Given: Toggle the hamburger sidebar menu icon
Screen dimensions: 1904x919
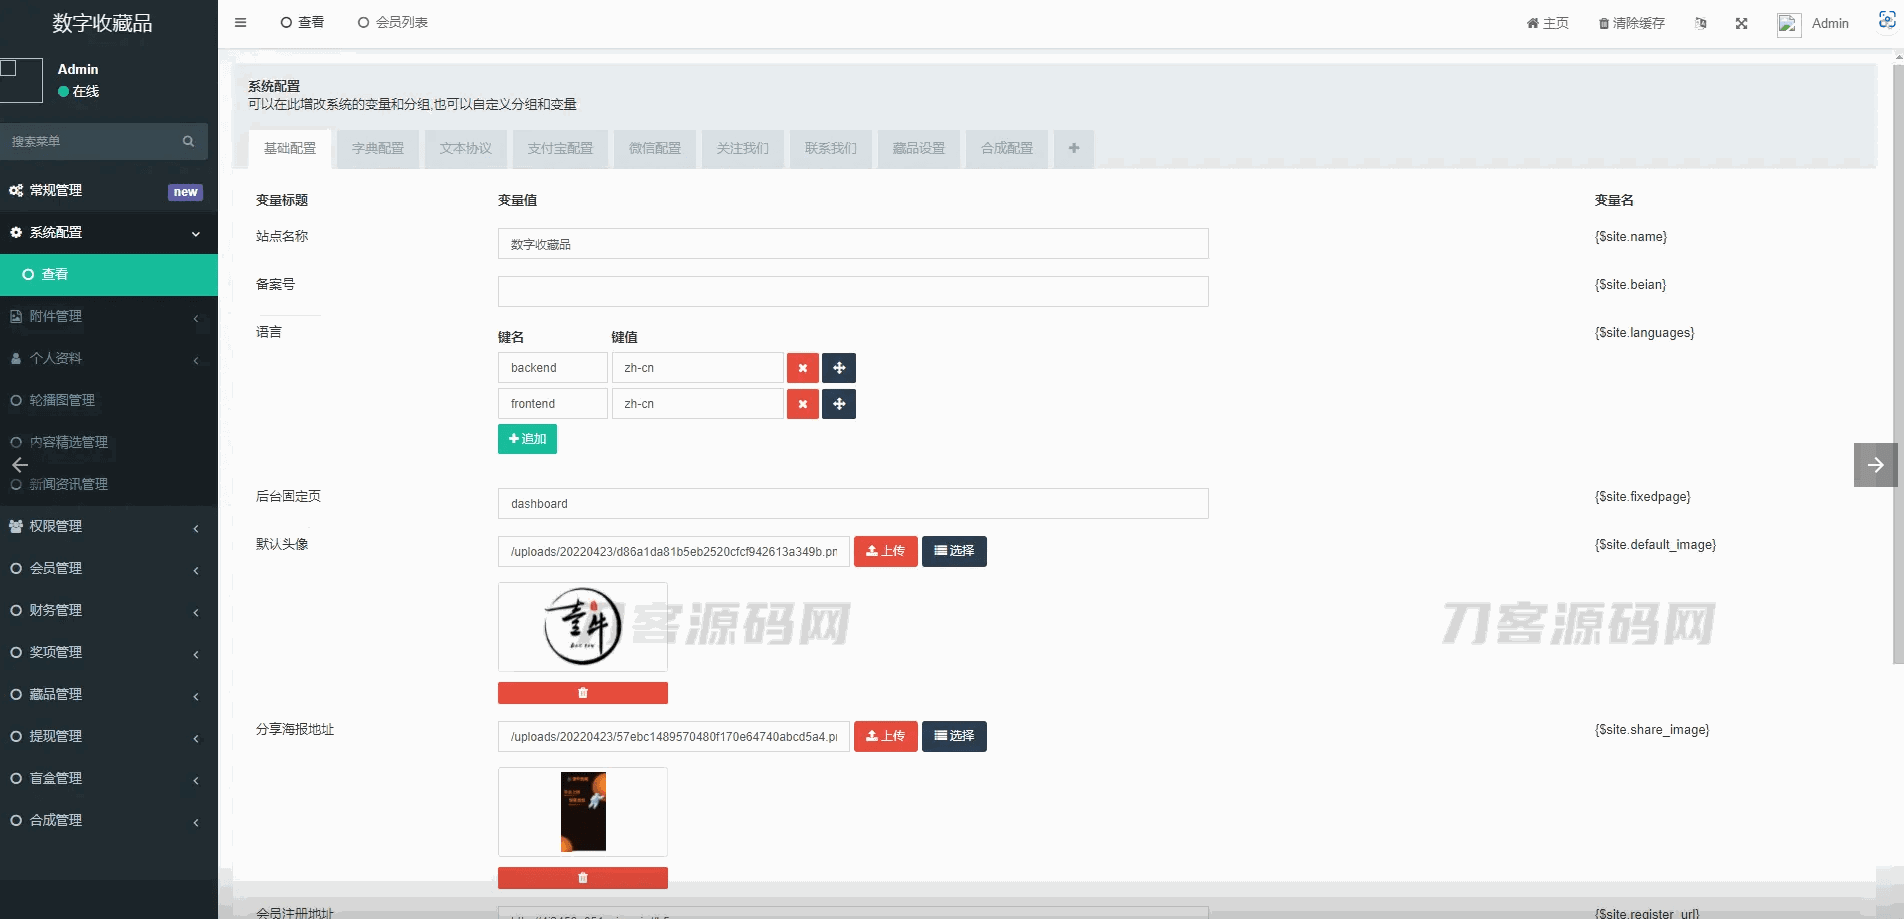Looking at the screenshot, I should click(240, 23).
